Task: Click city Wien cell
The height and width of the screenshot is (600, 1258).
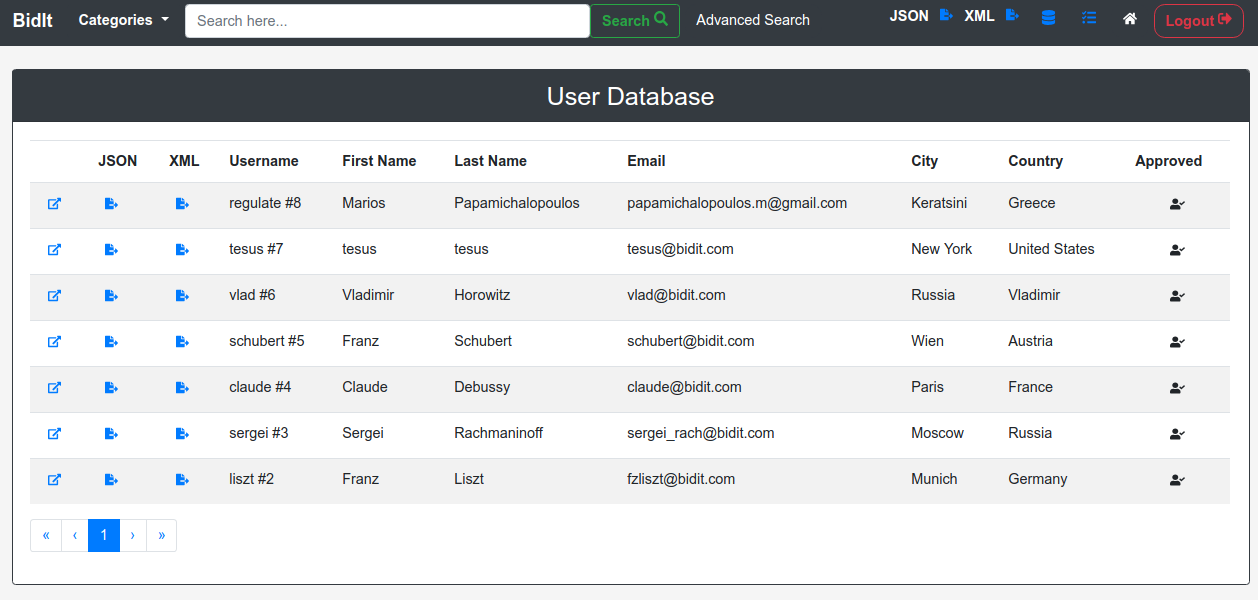Action: point(927,341)
